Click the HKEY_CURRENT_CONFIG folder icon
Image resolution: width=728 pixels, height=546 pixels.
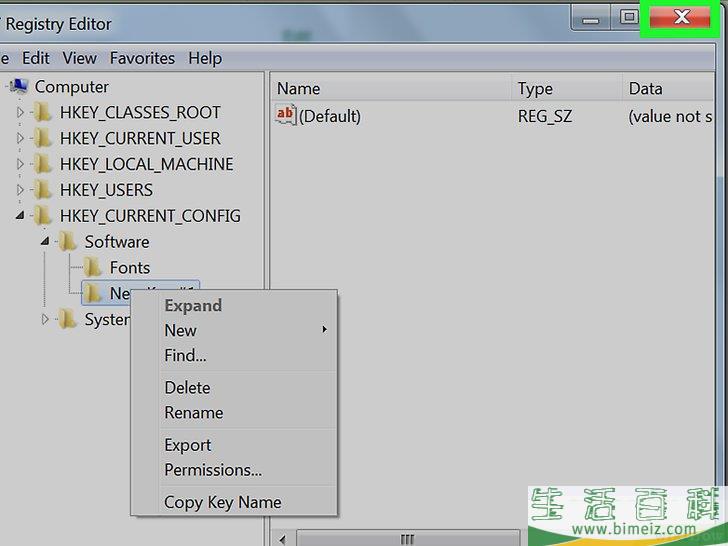click(x=42, y=216)
